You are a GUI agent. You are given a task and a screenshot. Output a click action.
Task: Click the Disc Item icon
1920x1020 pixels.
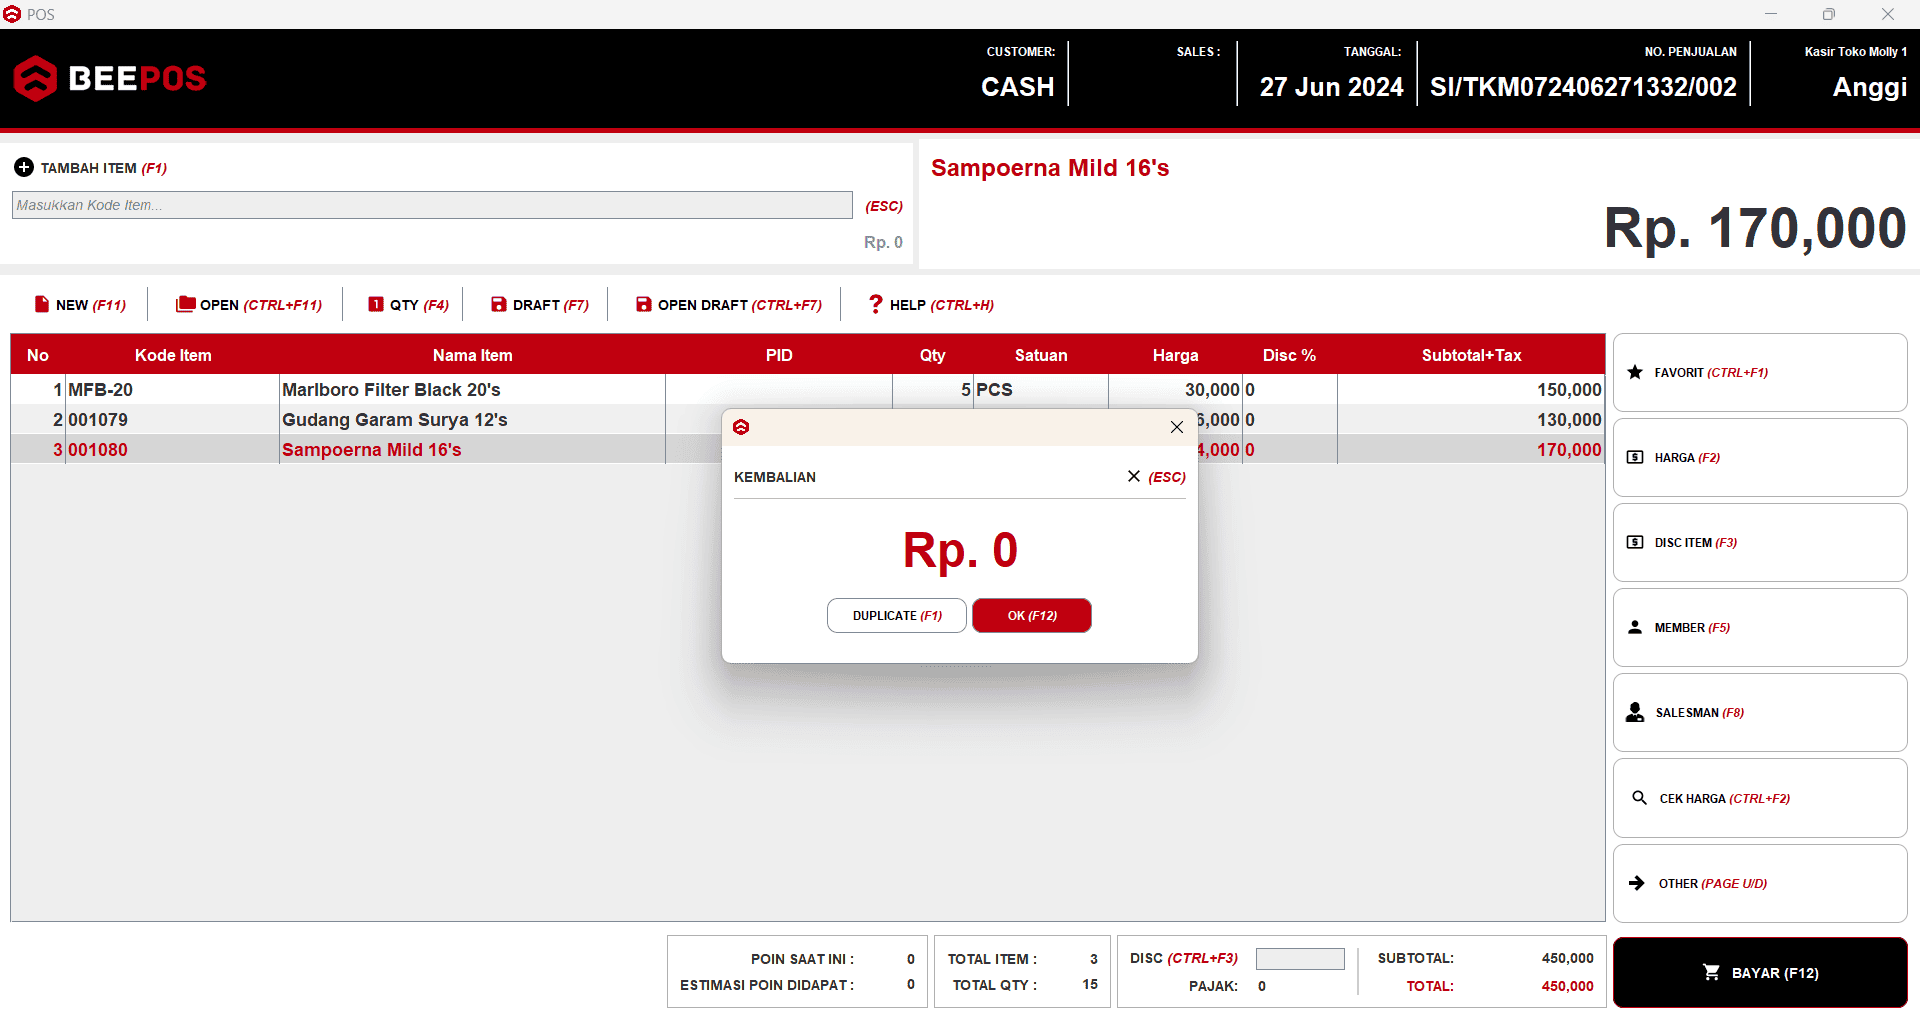1635,542
